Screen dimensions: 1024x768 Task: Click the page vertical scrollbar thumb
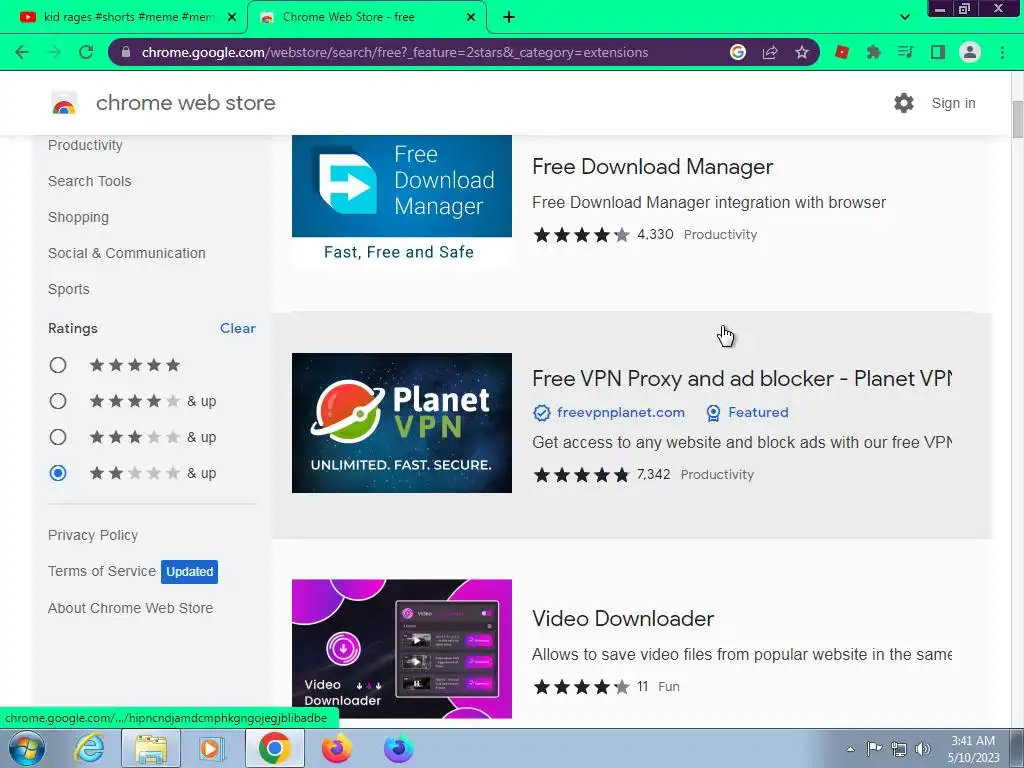[1017, 120]
